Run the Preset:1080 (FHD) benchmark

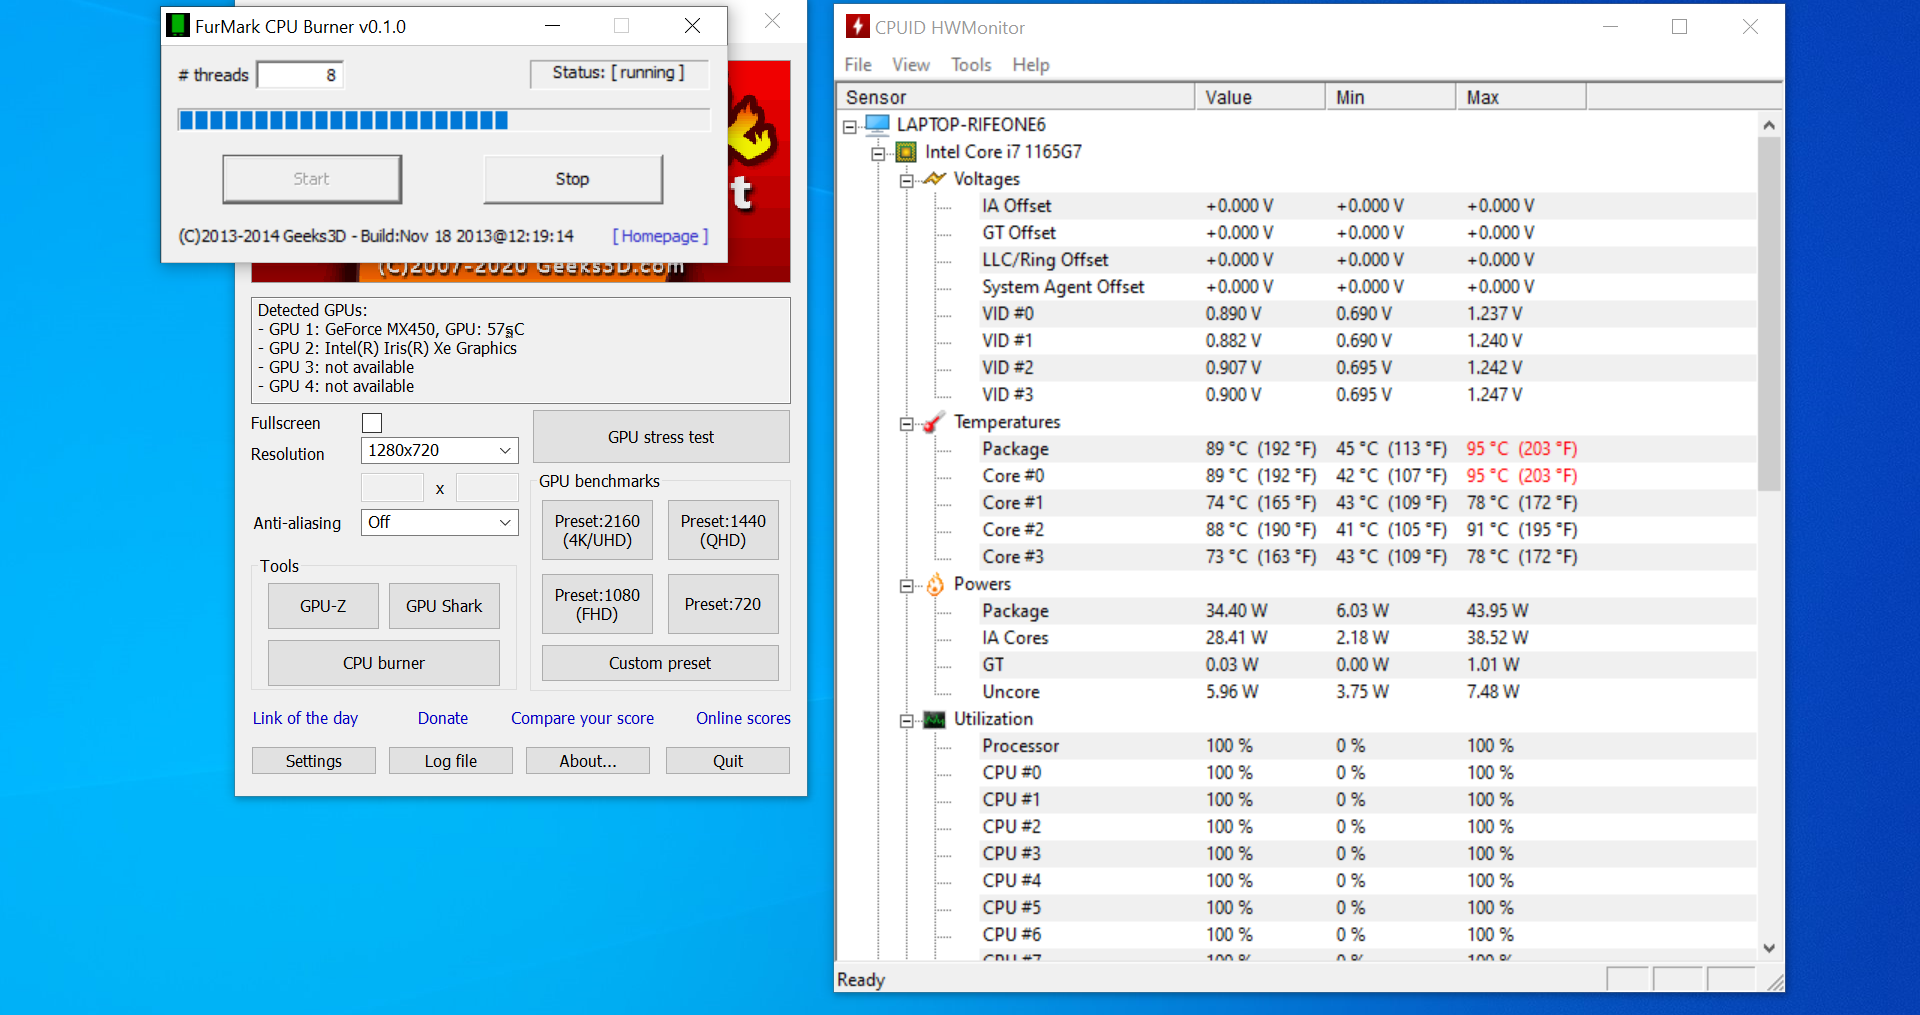pyautogui.click(x=597, y=604)
